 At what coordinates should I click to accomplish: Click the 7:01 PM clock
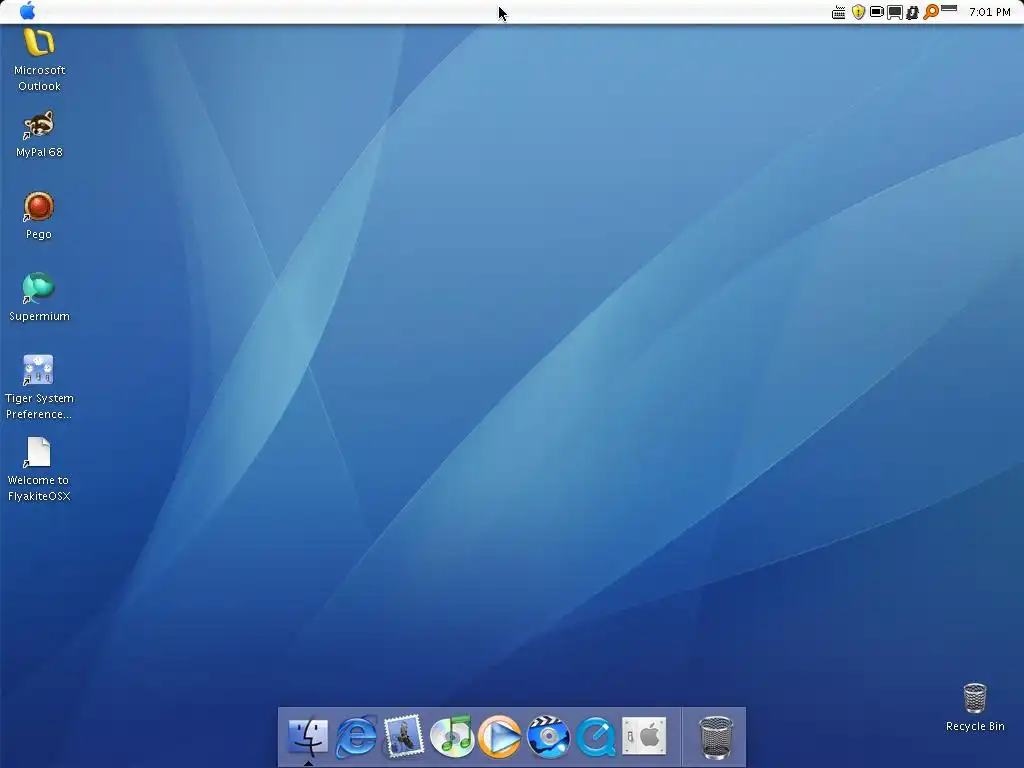pos(989,12)
